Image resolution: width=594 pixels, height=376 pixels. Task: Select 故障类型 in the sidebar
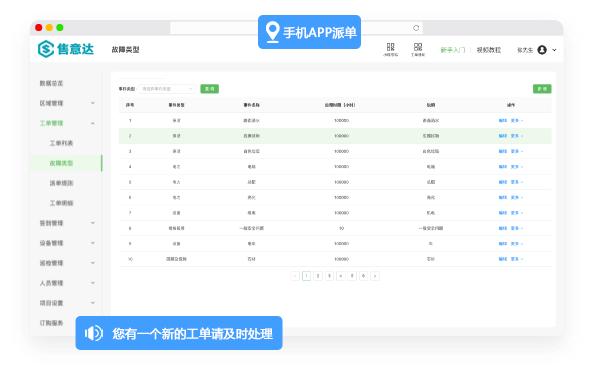point(61,163)
